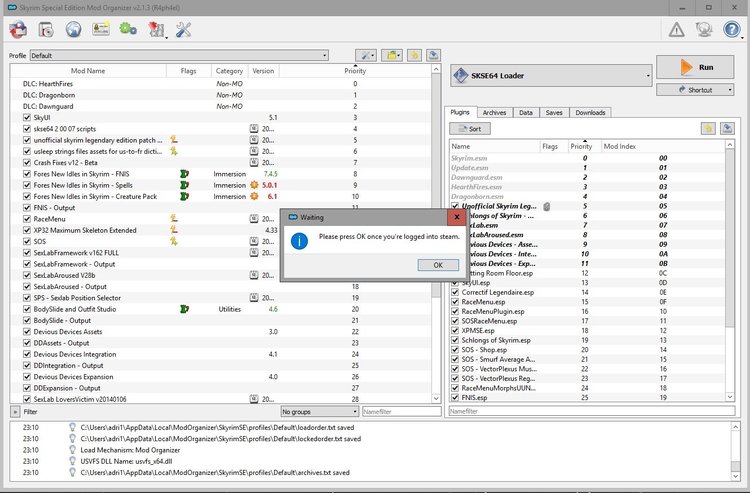Open the Downloads tab
750x493 pixels.
[x=590, y=113]
